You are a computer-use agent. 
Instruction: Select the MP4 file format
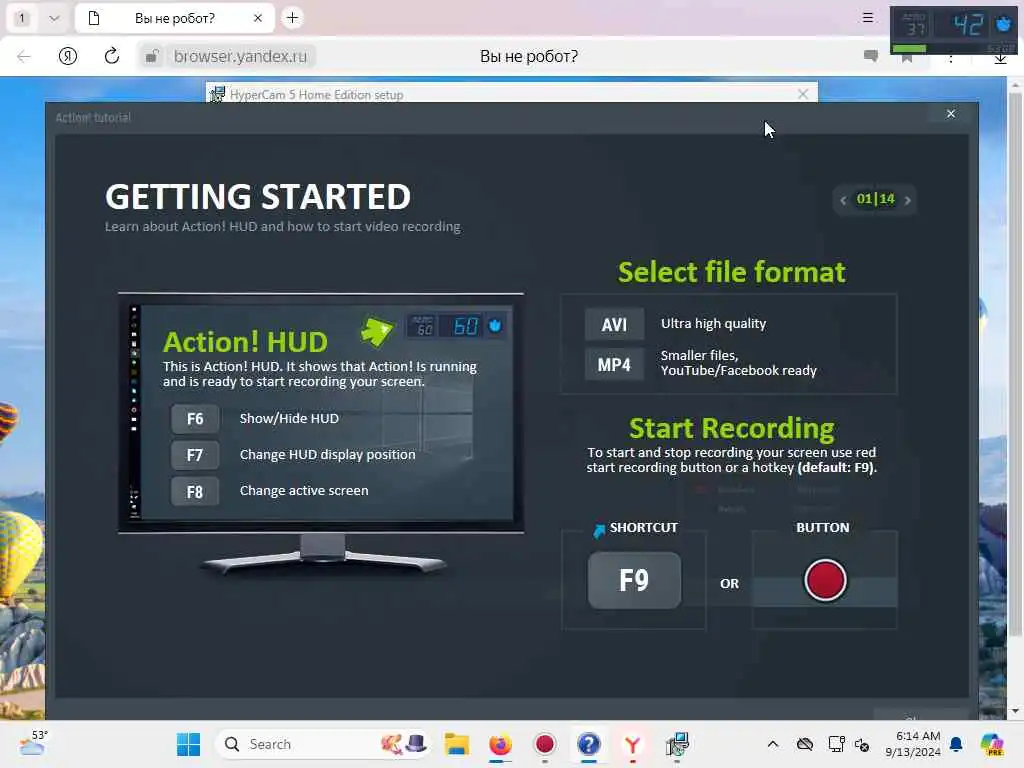pyautogui.click(x=614, y=364)
